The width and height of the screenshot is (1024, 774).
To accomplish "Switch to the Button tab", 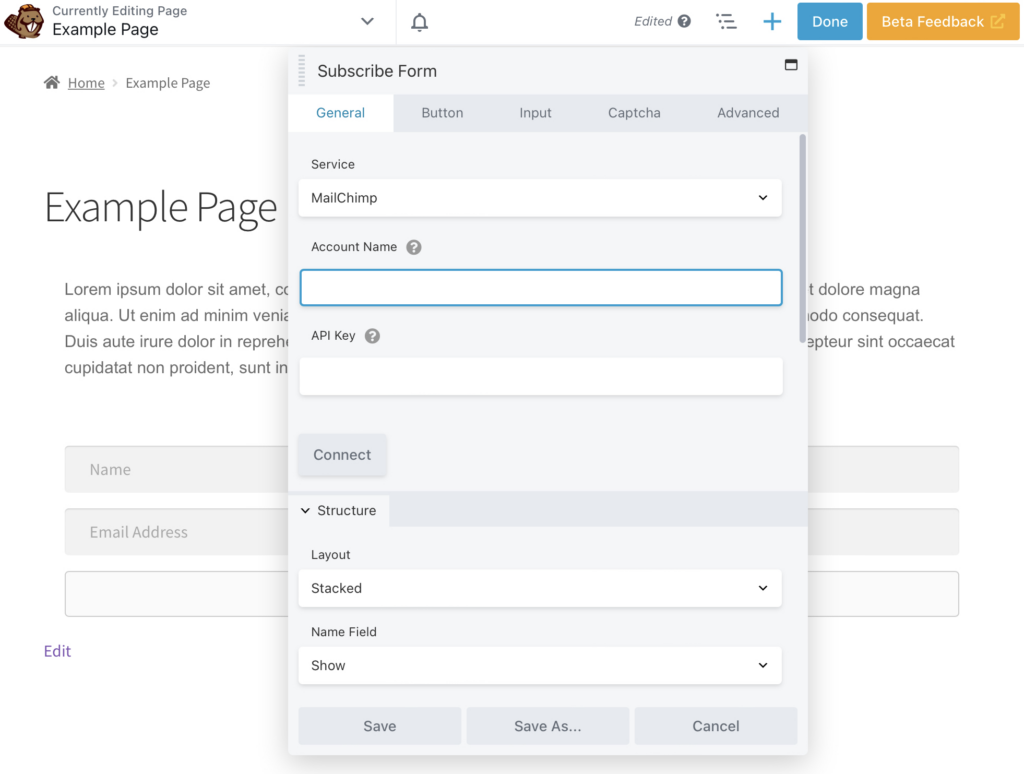I will coord(442,113).
